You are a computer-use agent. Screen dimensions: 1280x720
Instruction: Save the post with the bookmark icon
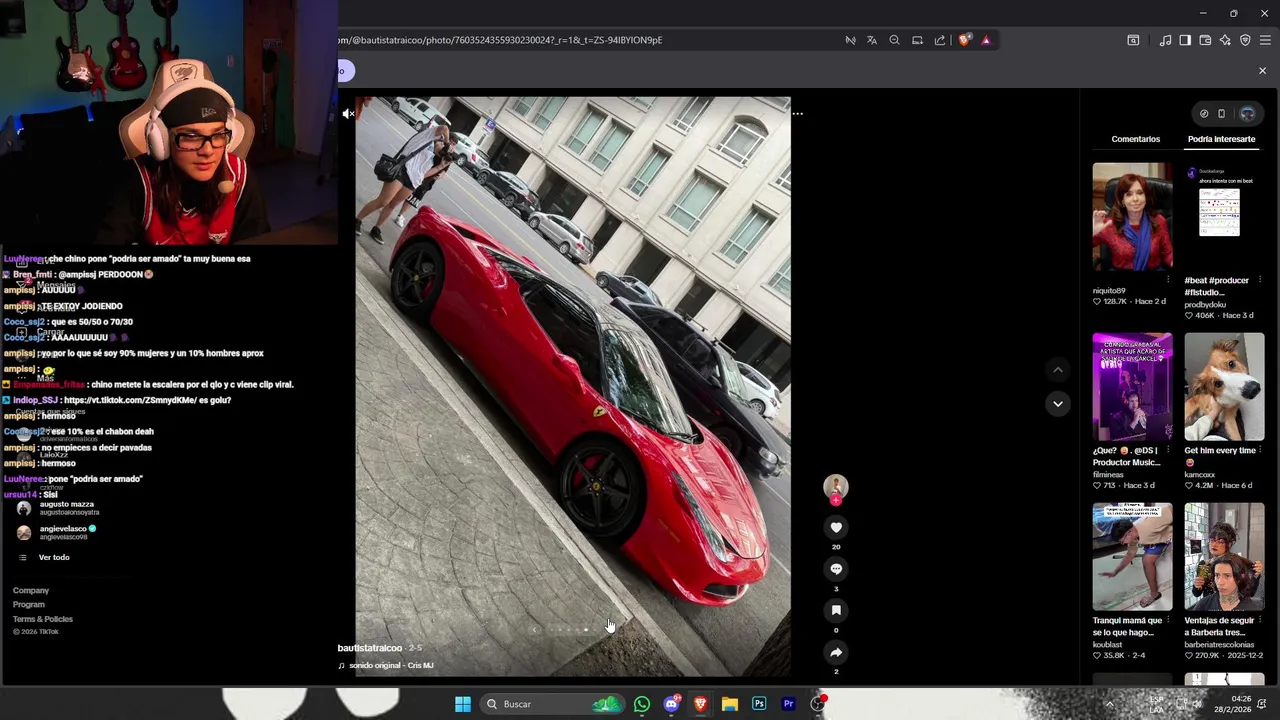pyautogui.click(x=836, y=610)
